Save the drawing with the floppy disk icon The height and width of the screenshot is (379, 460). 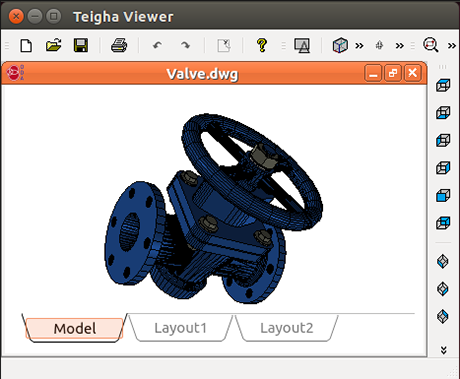tap(81, 45)
